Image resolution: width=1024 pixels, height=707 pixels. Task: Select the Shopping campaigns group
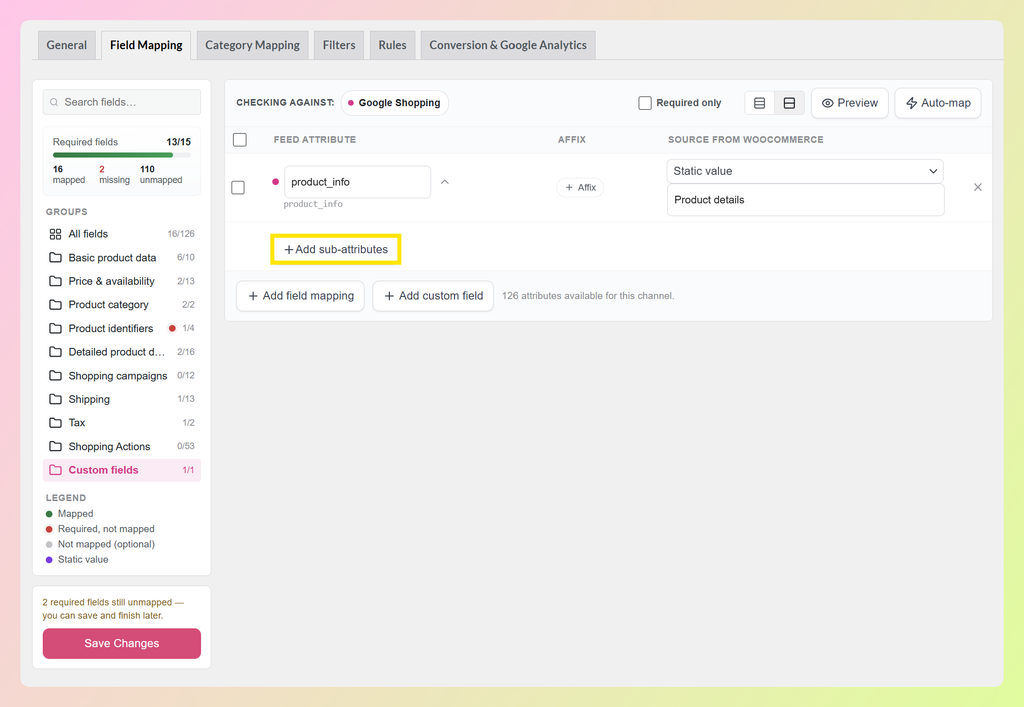click(121, 375)
